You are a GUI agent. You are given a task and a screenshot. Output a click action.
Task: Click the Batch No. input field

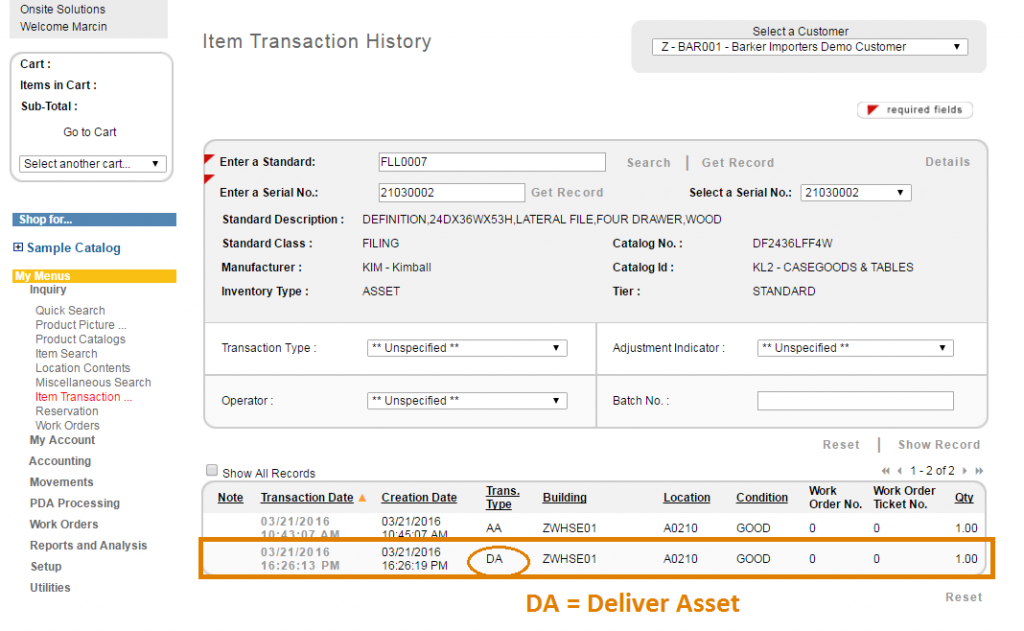coord(855,401)
